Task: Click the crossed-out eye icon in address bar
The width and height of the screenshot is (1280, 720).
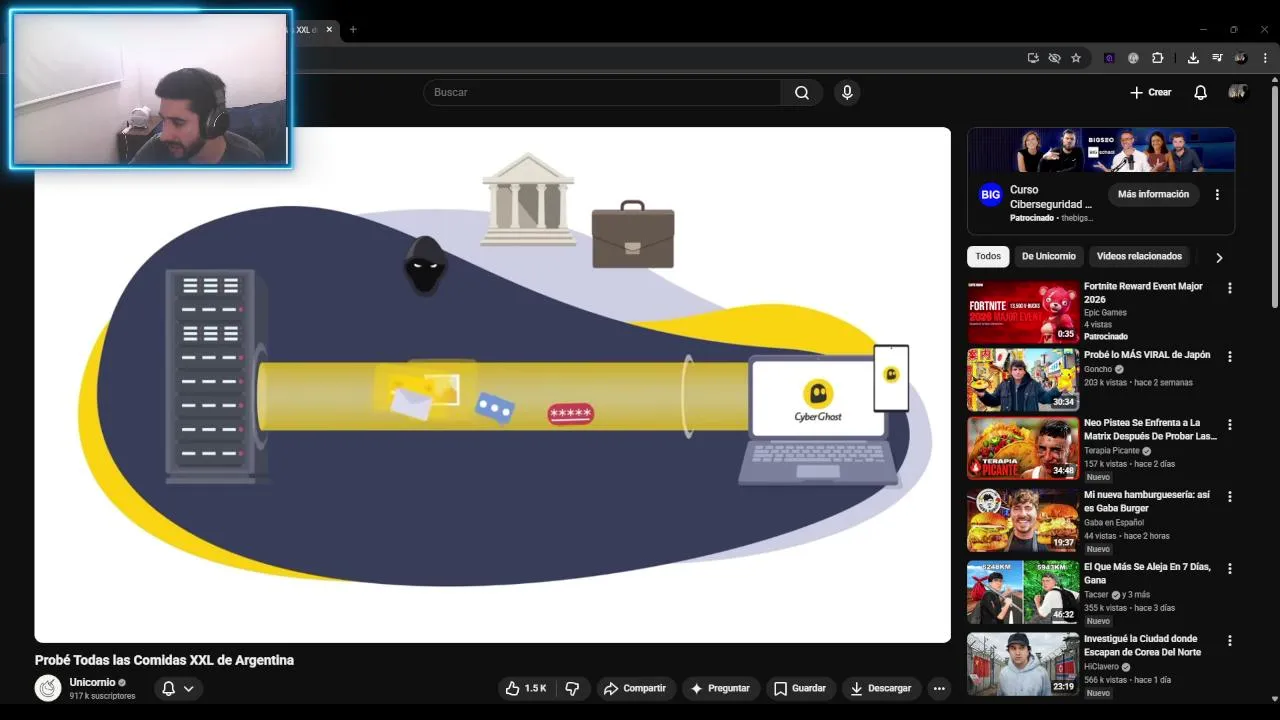Action: click(1054, 58)
